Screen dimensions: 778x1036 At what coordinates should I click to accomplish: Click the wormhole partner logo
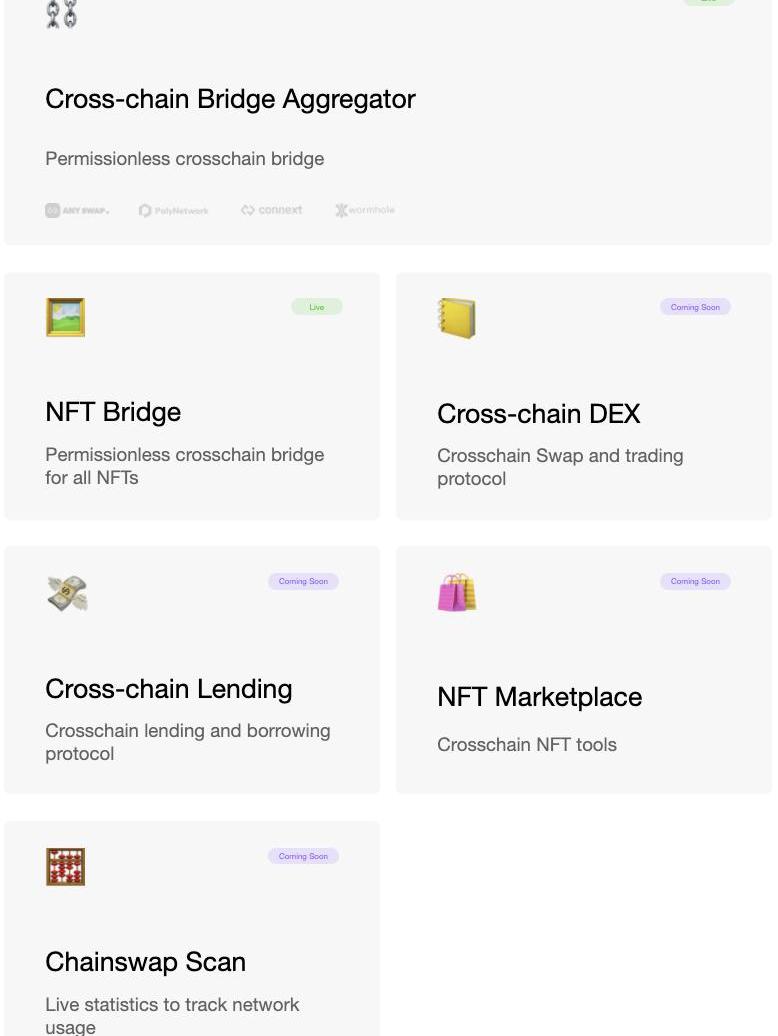click(x=365, y=210)
